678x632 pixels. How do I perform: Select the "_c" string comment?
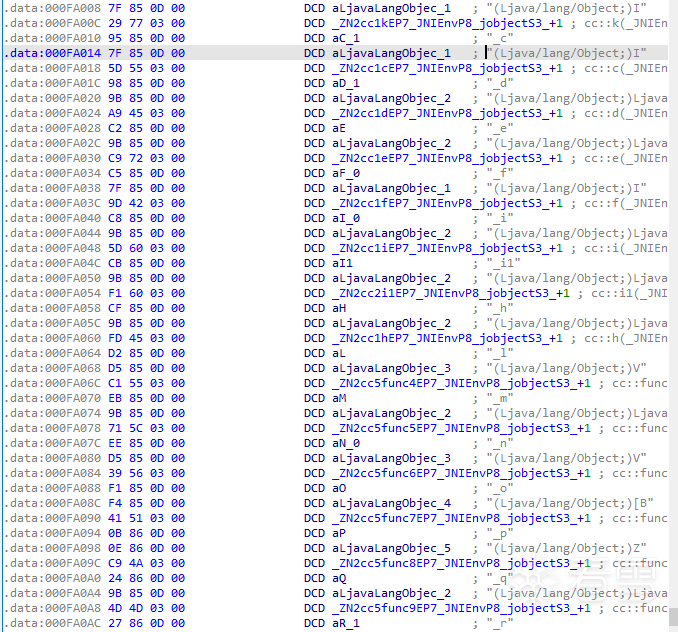coord(500,38)
